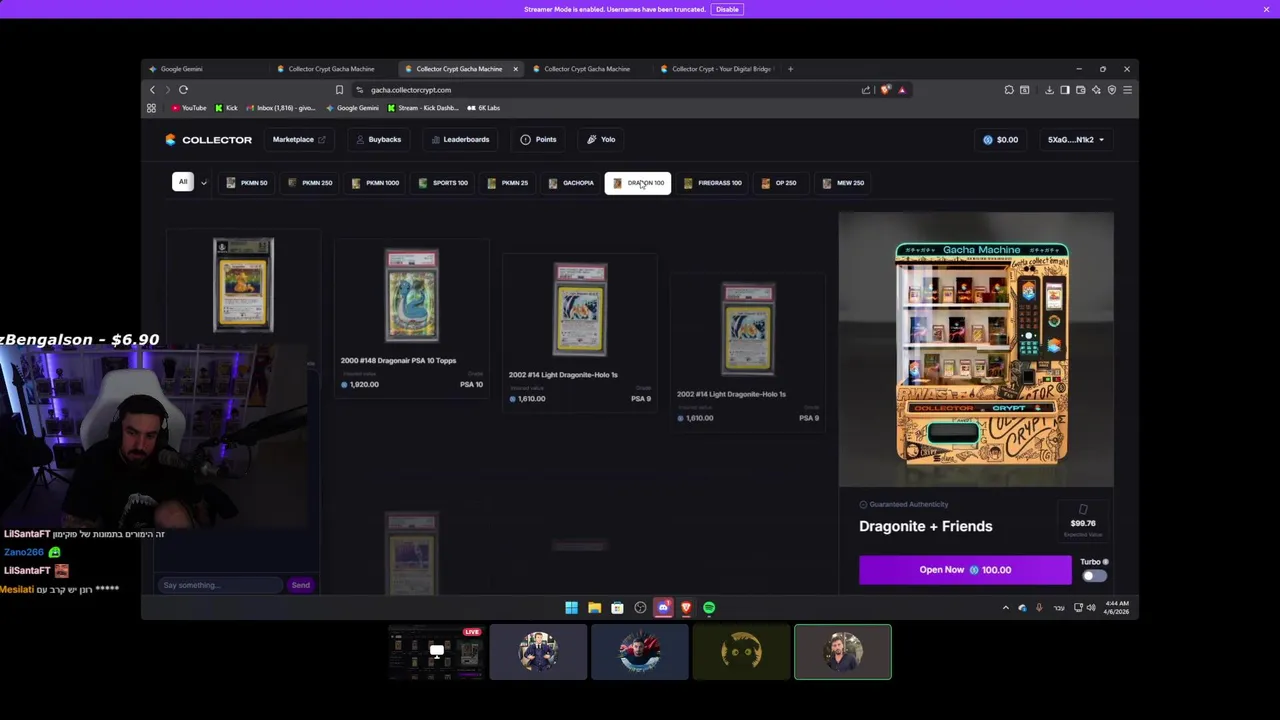Click the Say something chat field
1280x720 pixels.
tap(220, 585)
